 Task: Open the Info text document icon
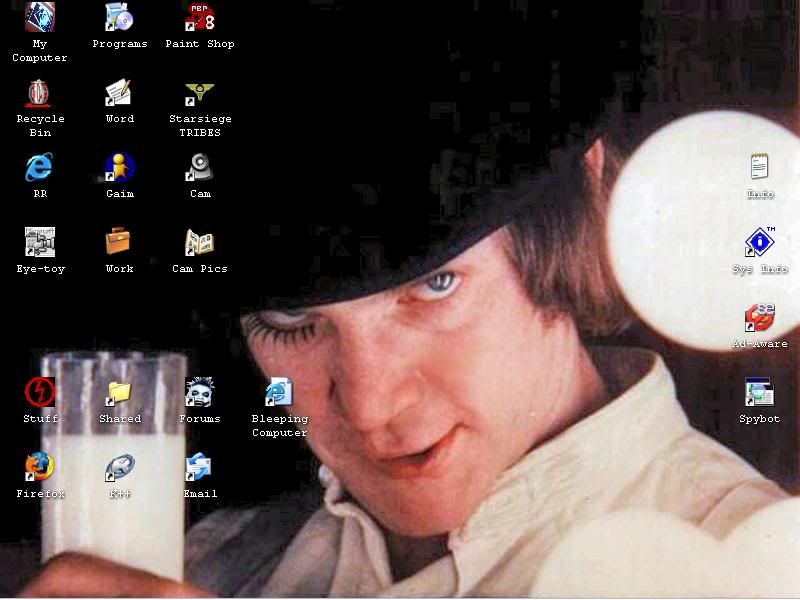(x=760, y=167)
